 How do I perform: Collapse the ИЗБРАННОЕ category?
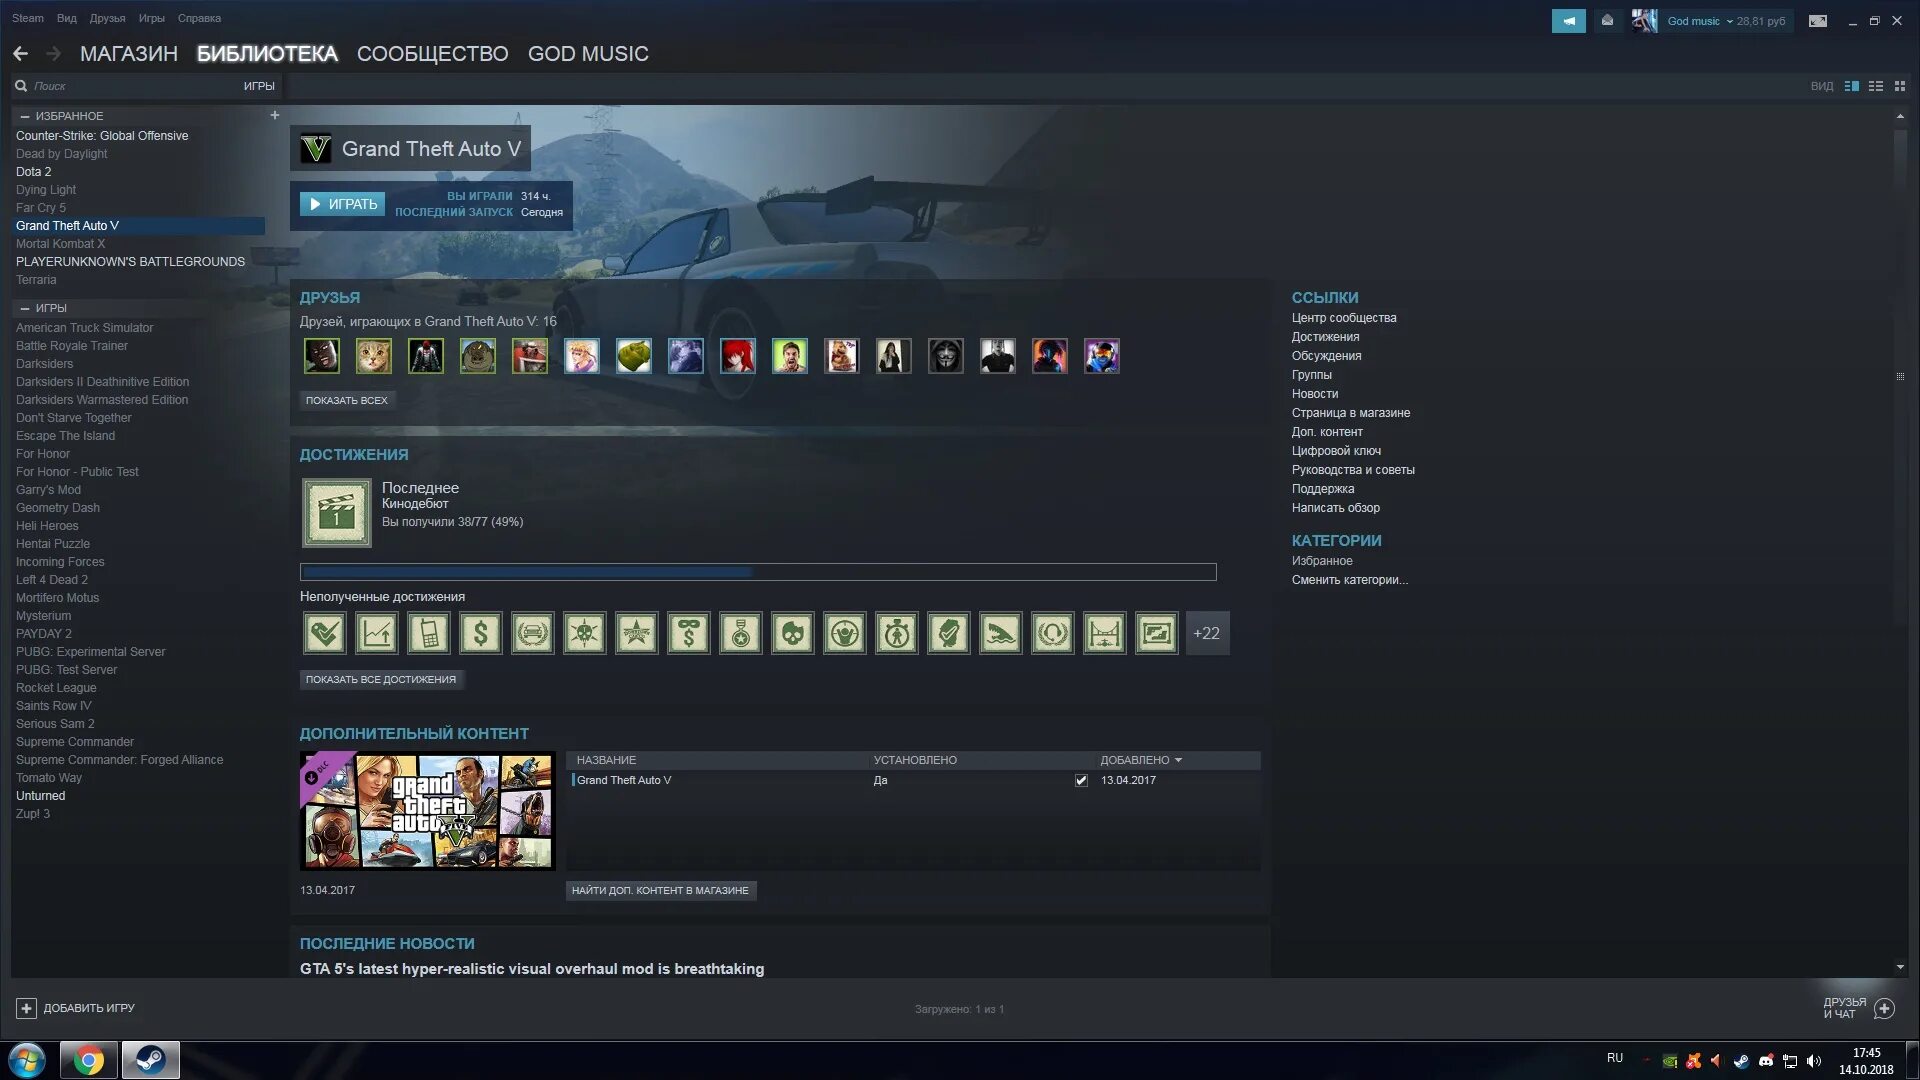point(25,116)
